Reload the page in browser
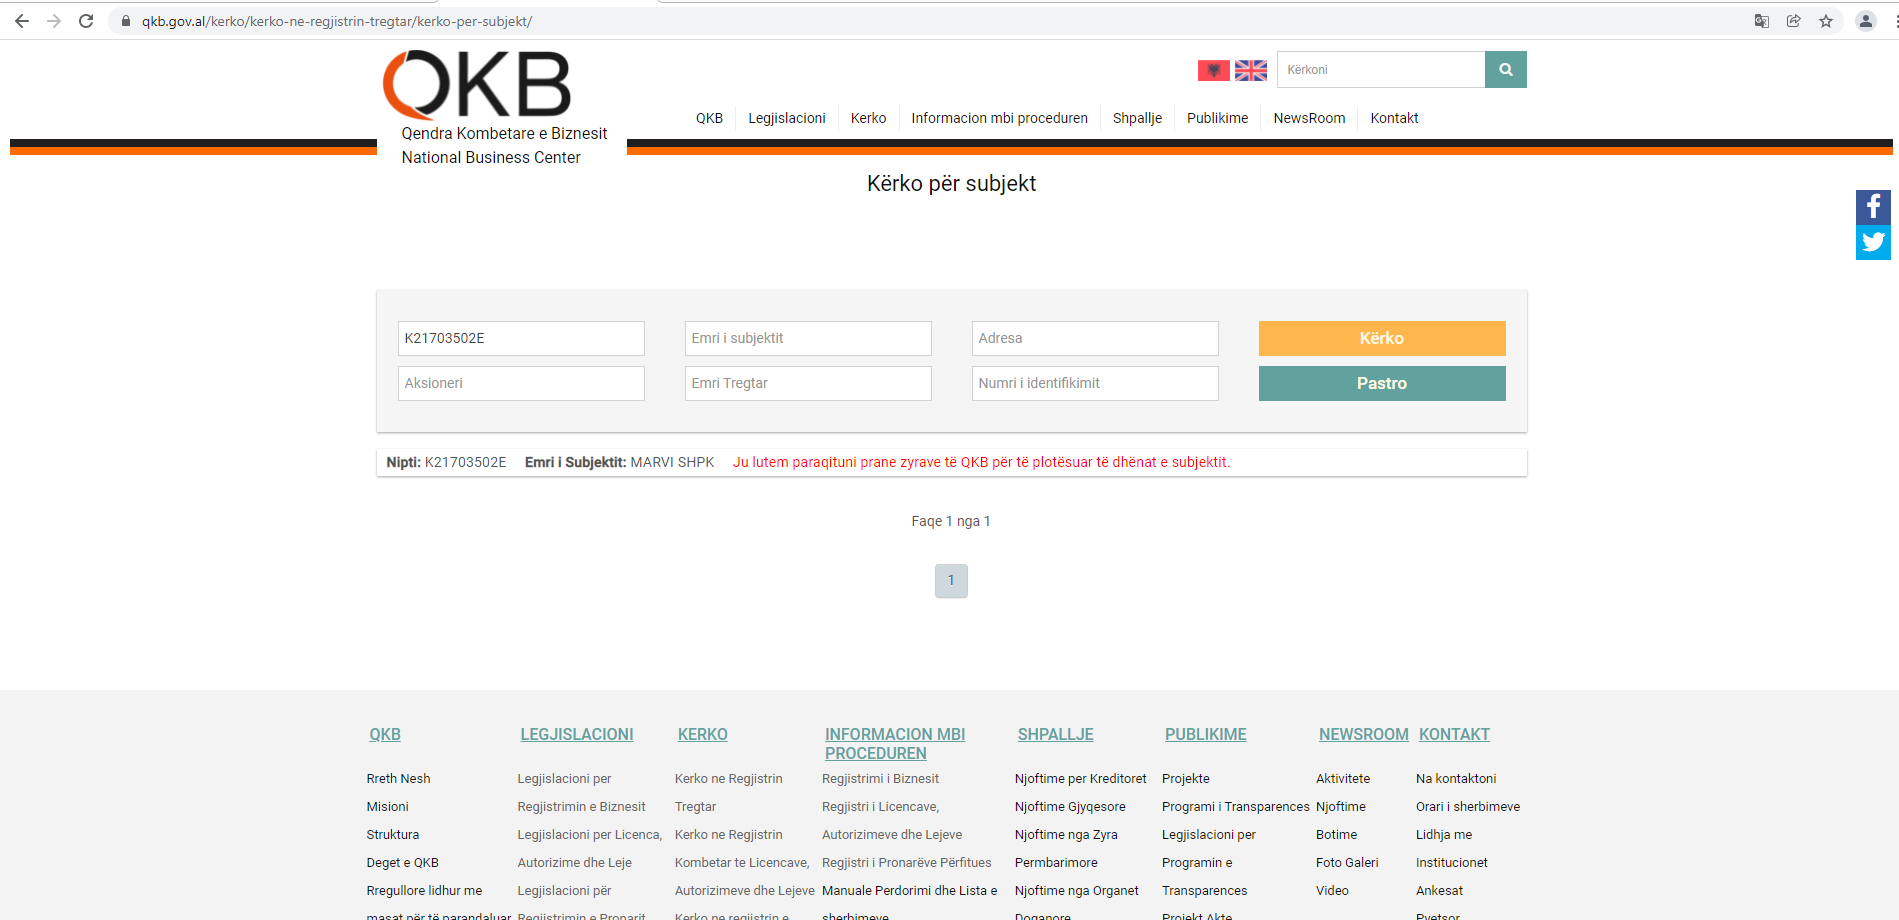Screen dimensions: 1899x920 point(86,21)
